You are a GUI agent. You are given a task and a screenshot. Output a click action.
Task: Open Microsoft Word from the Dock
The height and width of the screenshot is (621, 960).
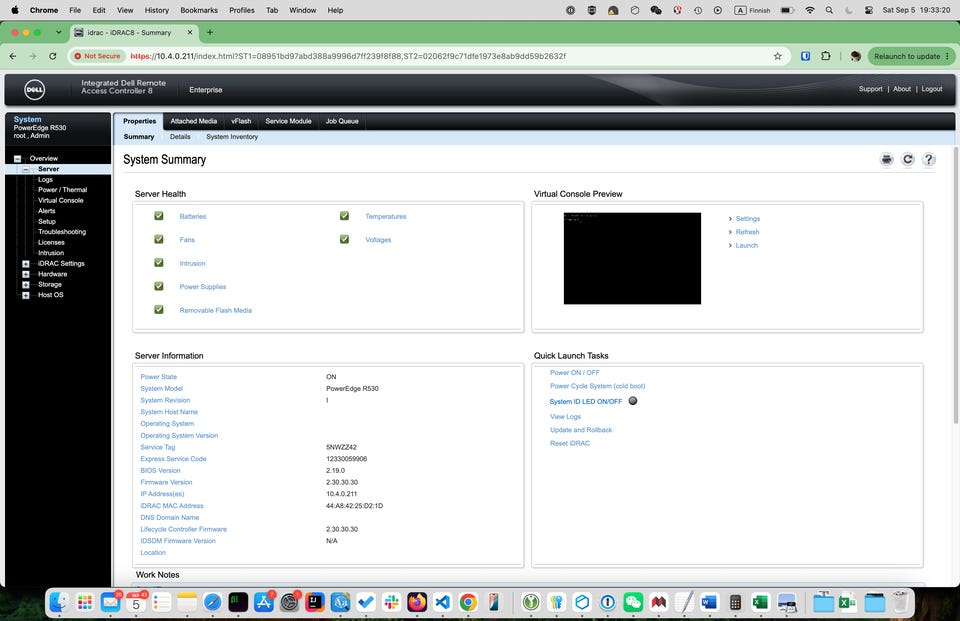point(709,603)
